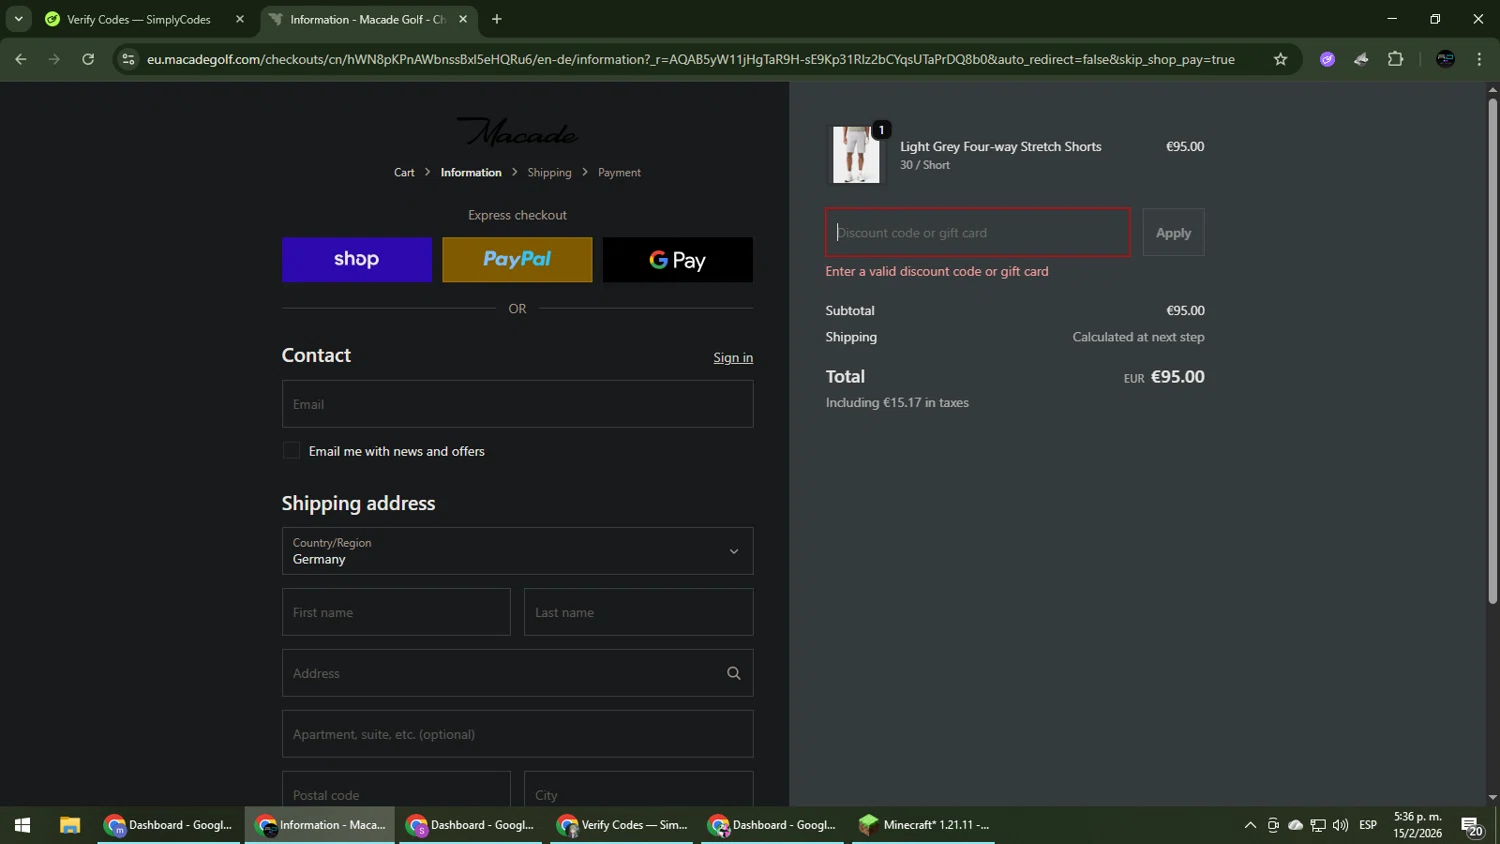
Task: Open a new browser tab
Action: click(x=497, y=19)
